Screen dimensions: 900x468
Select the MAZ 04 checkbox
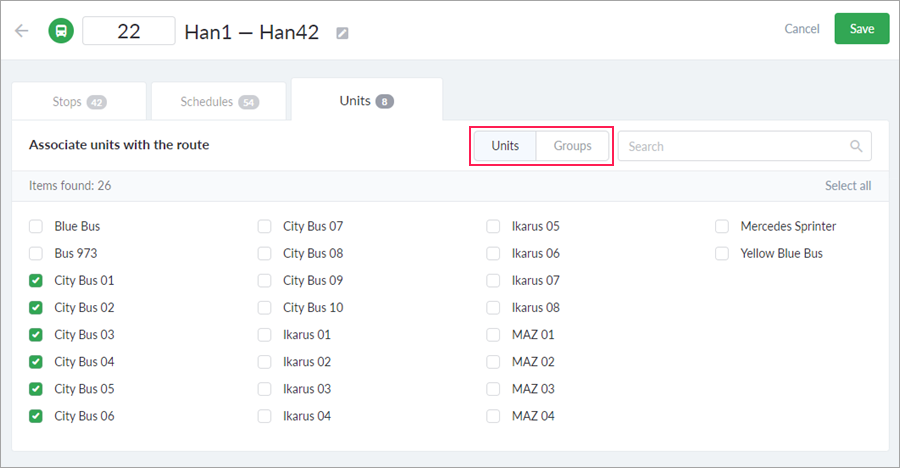coord(493,416)
